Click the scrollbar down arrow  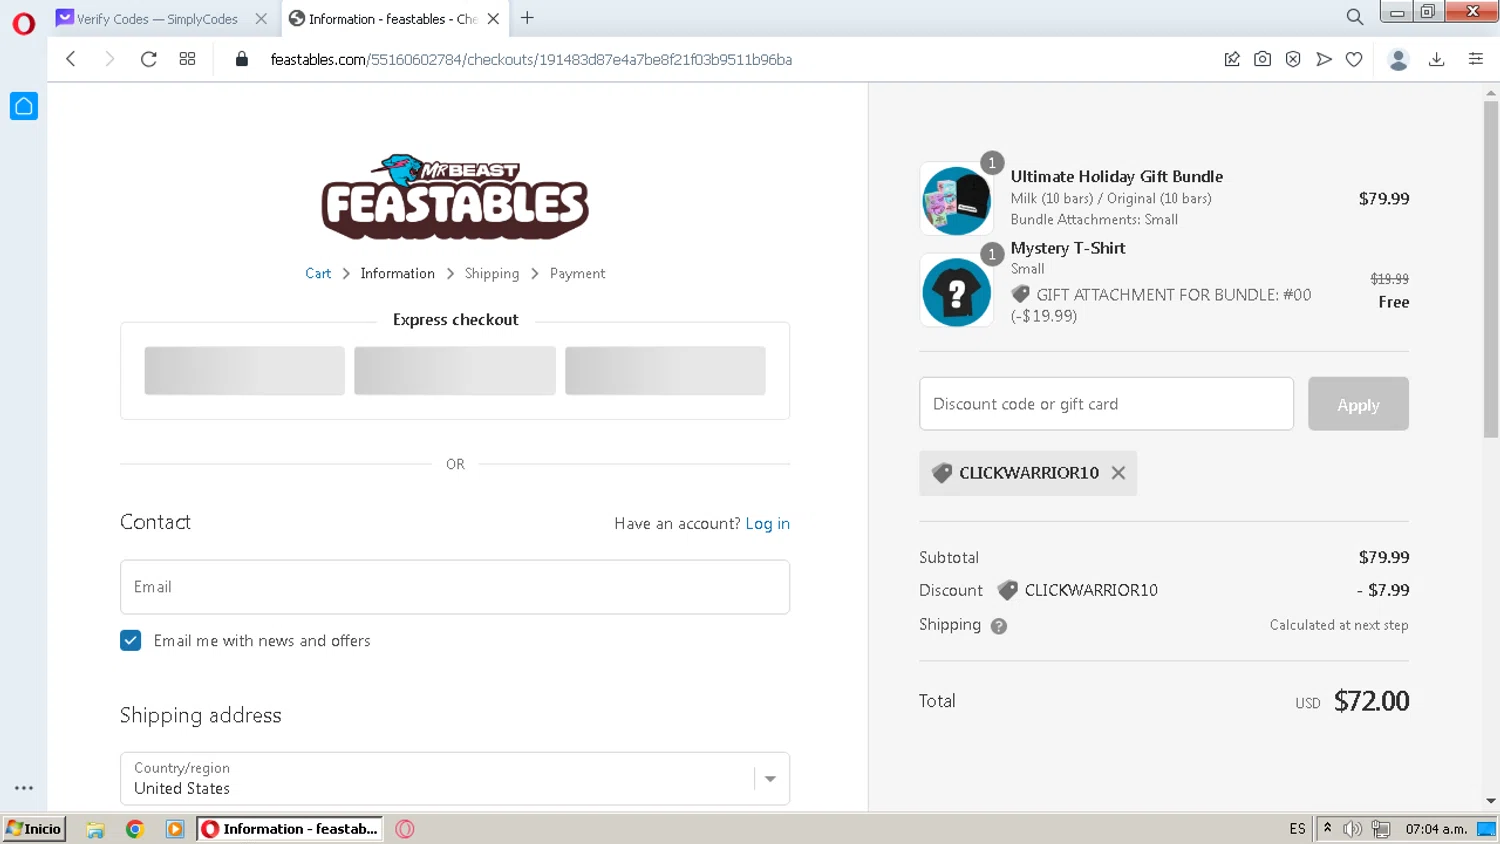coord(1490,801)
